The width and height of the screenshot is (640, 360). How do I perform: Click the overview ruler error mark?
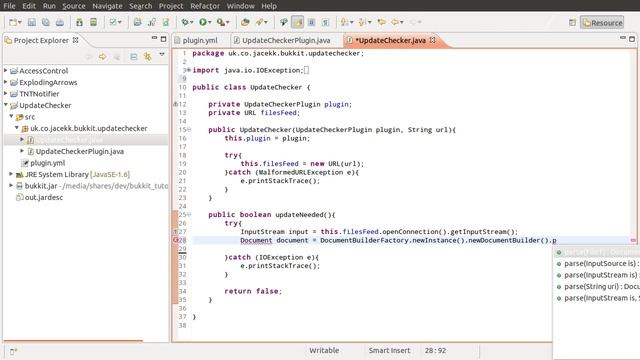coord(633,240)
